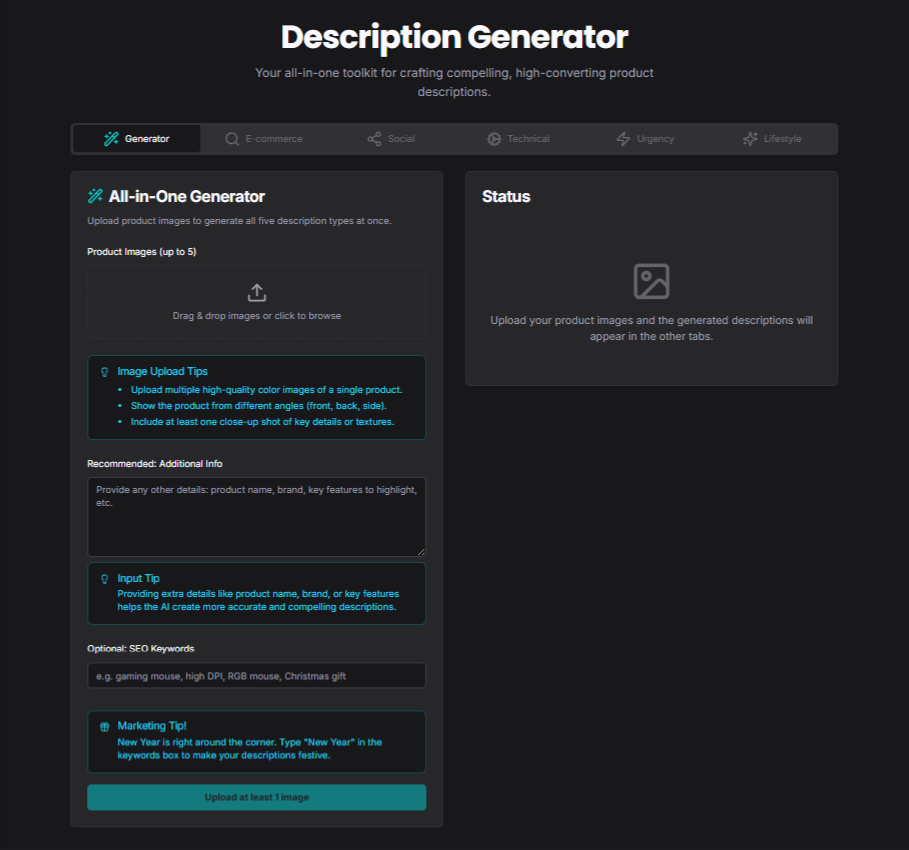Click the drag and drop browse area

pyautogui.click(x=256, y=302)
